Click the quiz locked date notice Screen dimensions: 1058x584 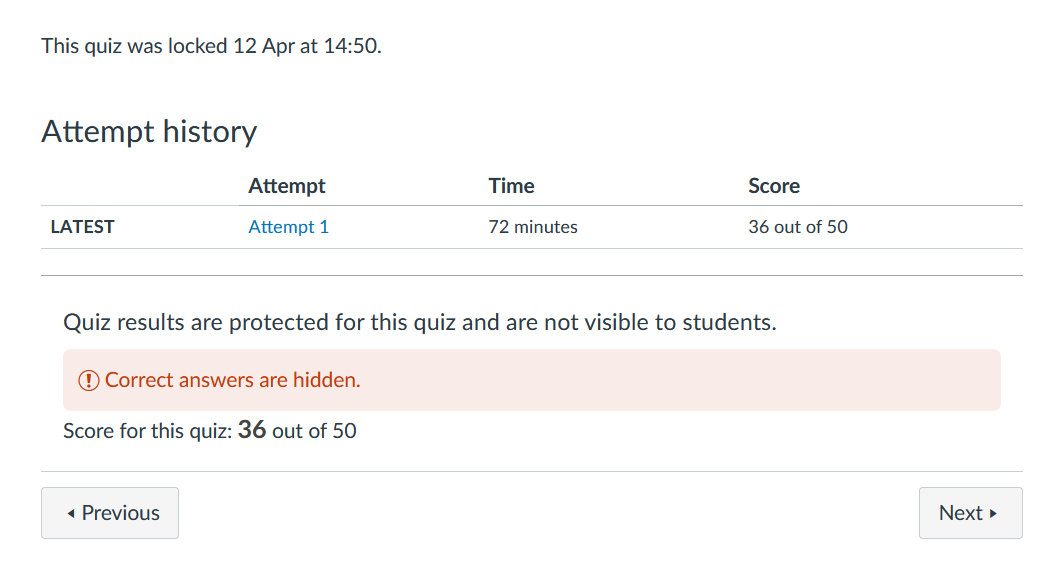click(211, 46)
